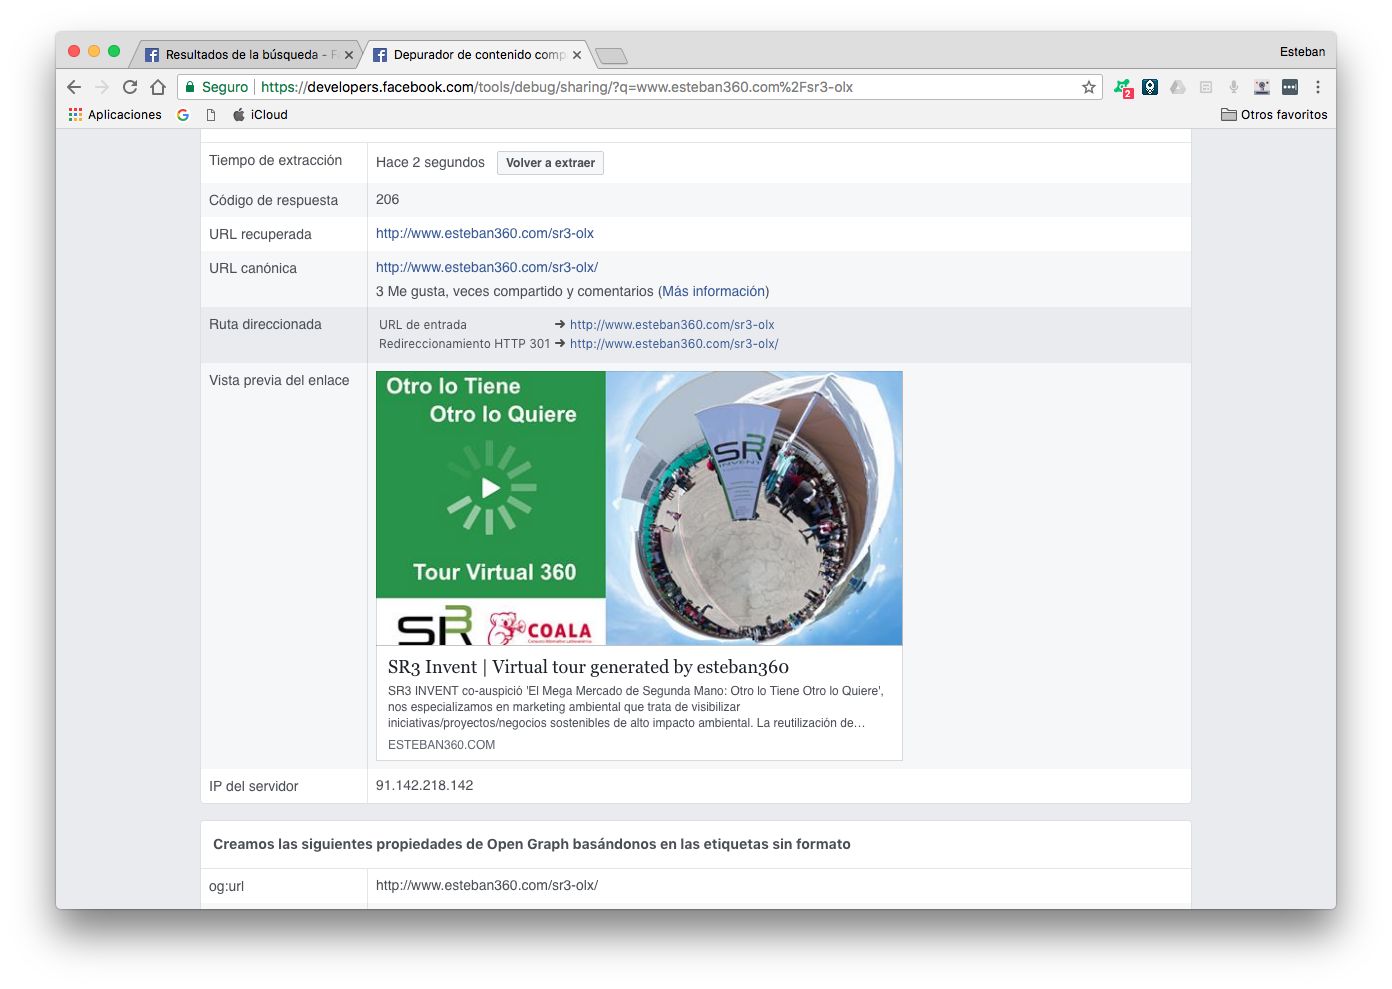
Task: Open the dark blue rocket extension icon
Action: [1150, 87]
